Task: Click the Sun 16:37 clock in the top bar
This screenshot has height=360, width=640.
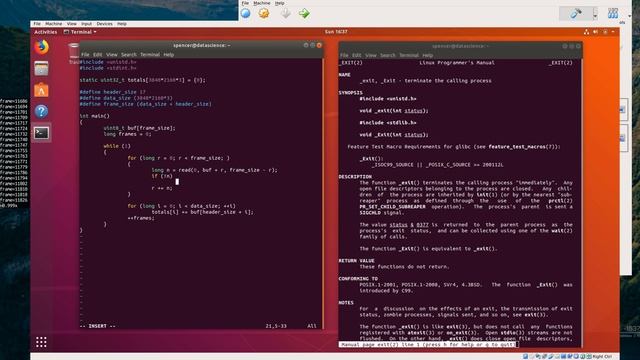Action: pyautogui.click(x=336, y=32)
